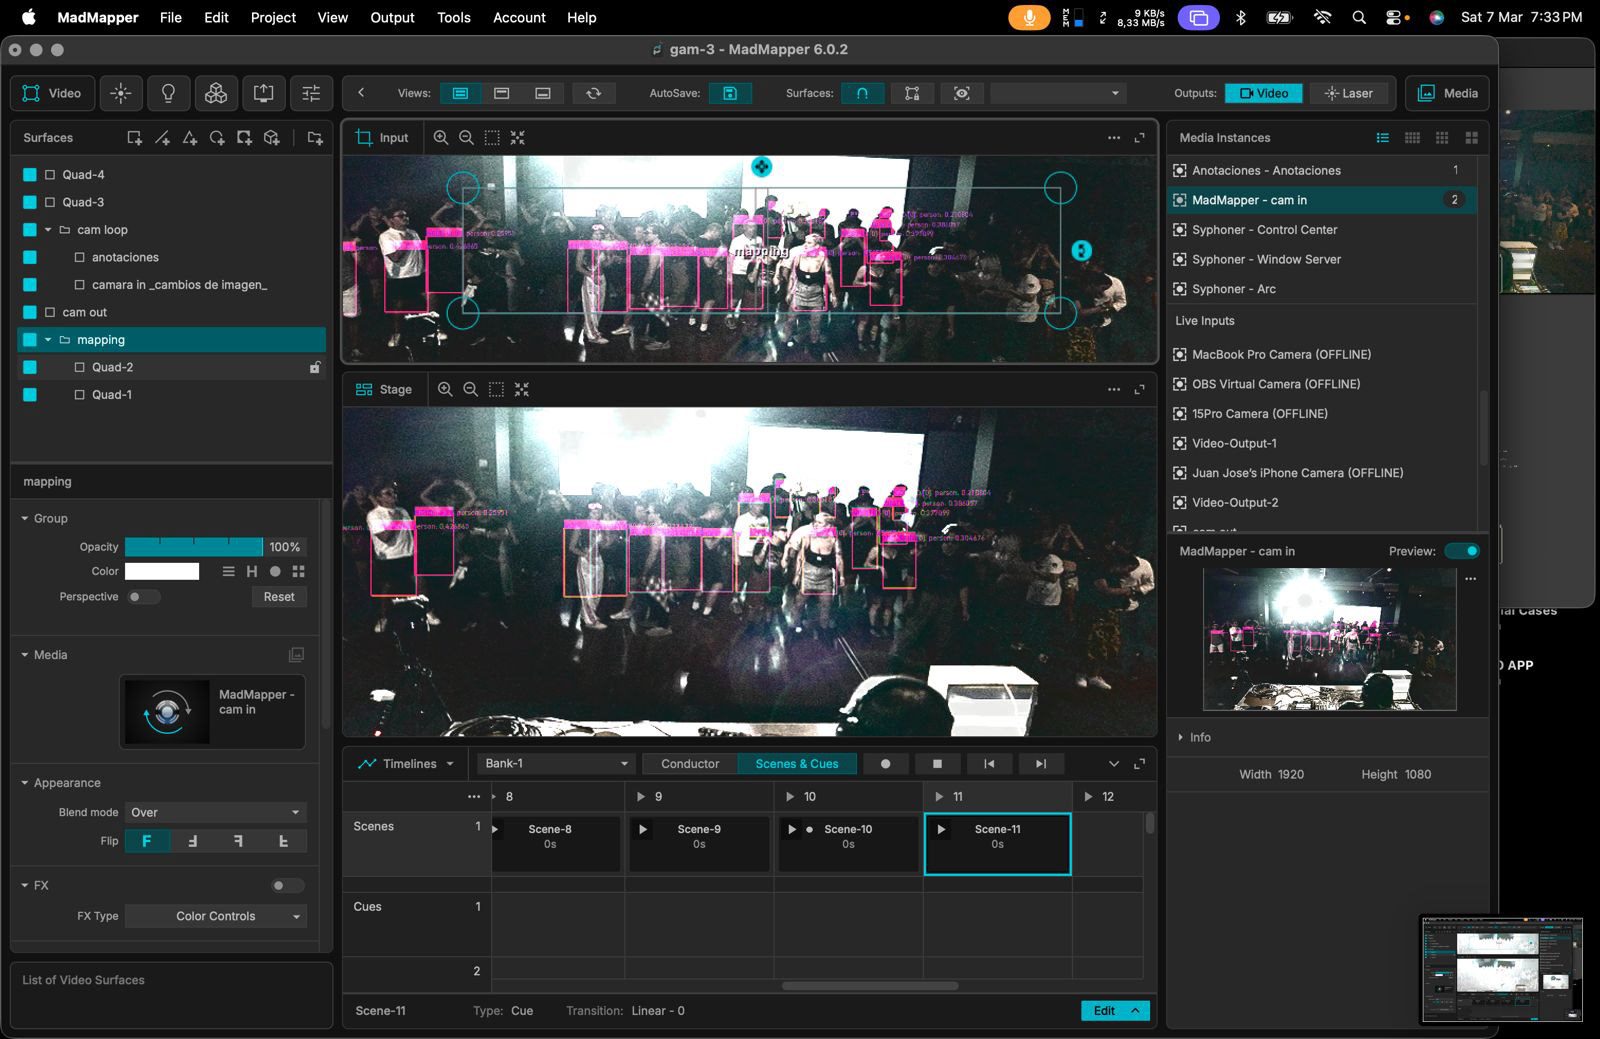Turn off the media Preview toggle
The image size is (1600, 1039).
coord(1462,551)
